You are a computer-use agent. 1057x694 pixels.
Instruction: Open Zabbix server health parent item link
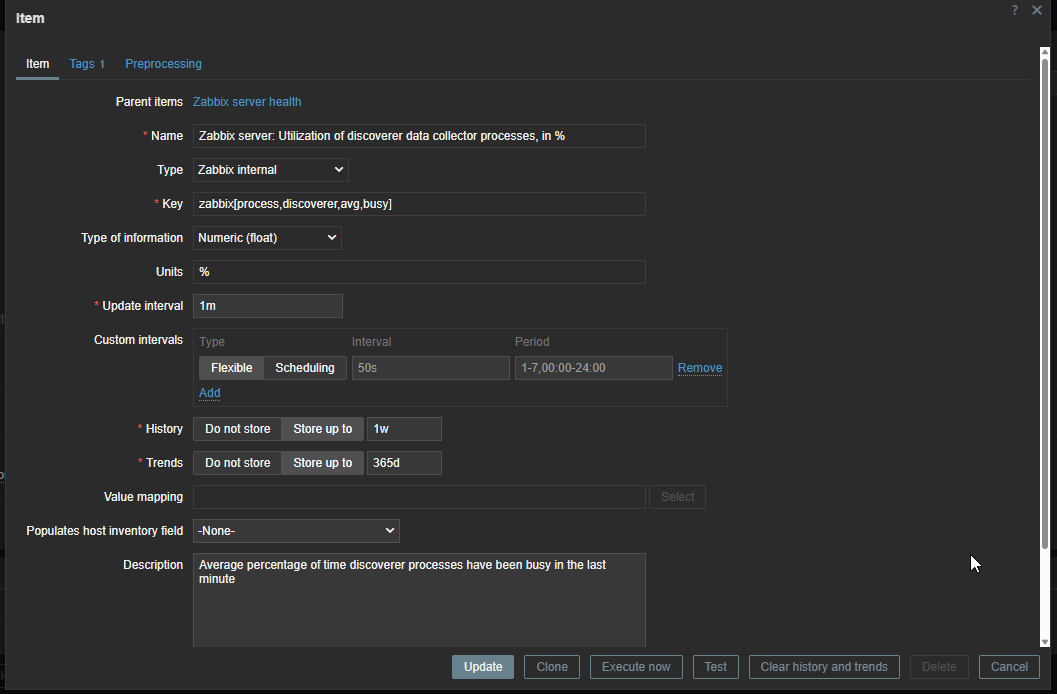247,102
